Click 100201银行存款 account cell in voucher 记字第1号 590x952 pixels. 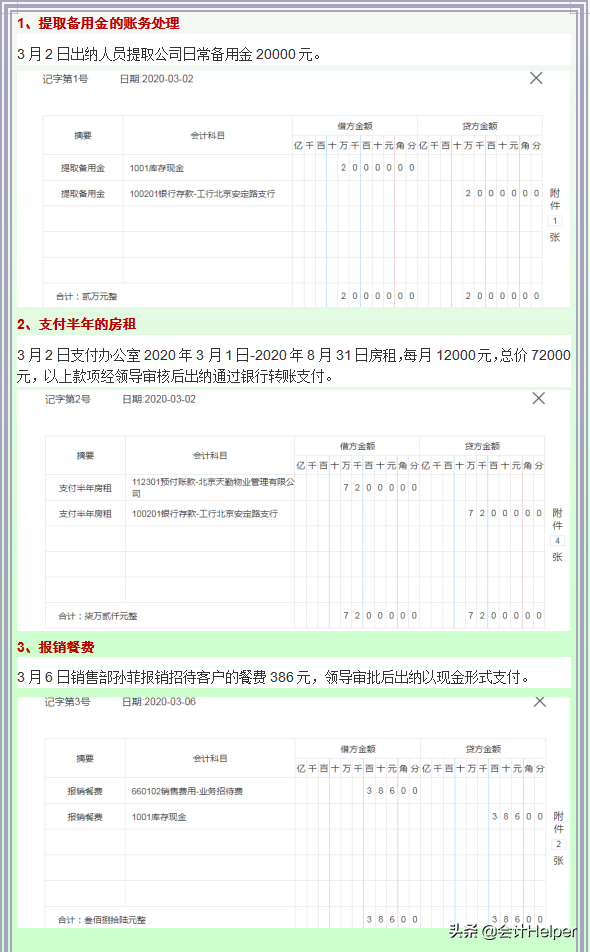click(x=208, y=194)
